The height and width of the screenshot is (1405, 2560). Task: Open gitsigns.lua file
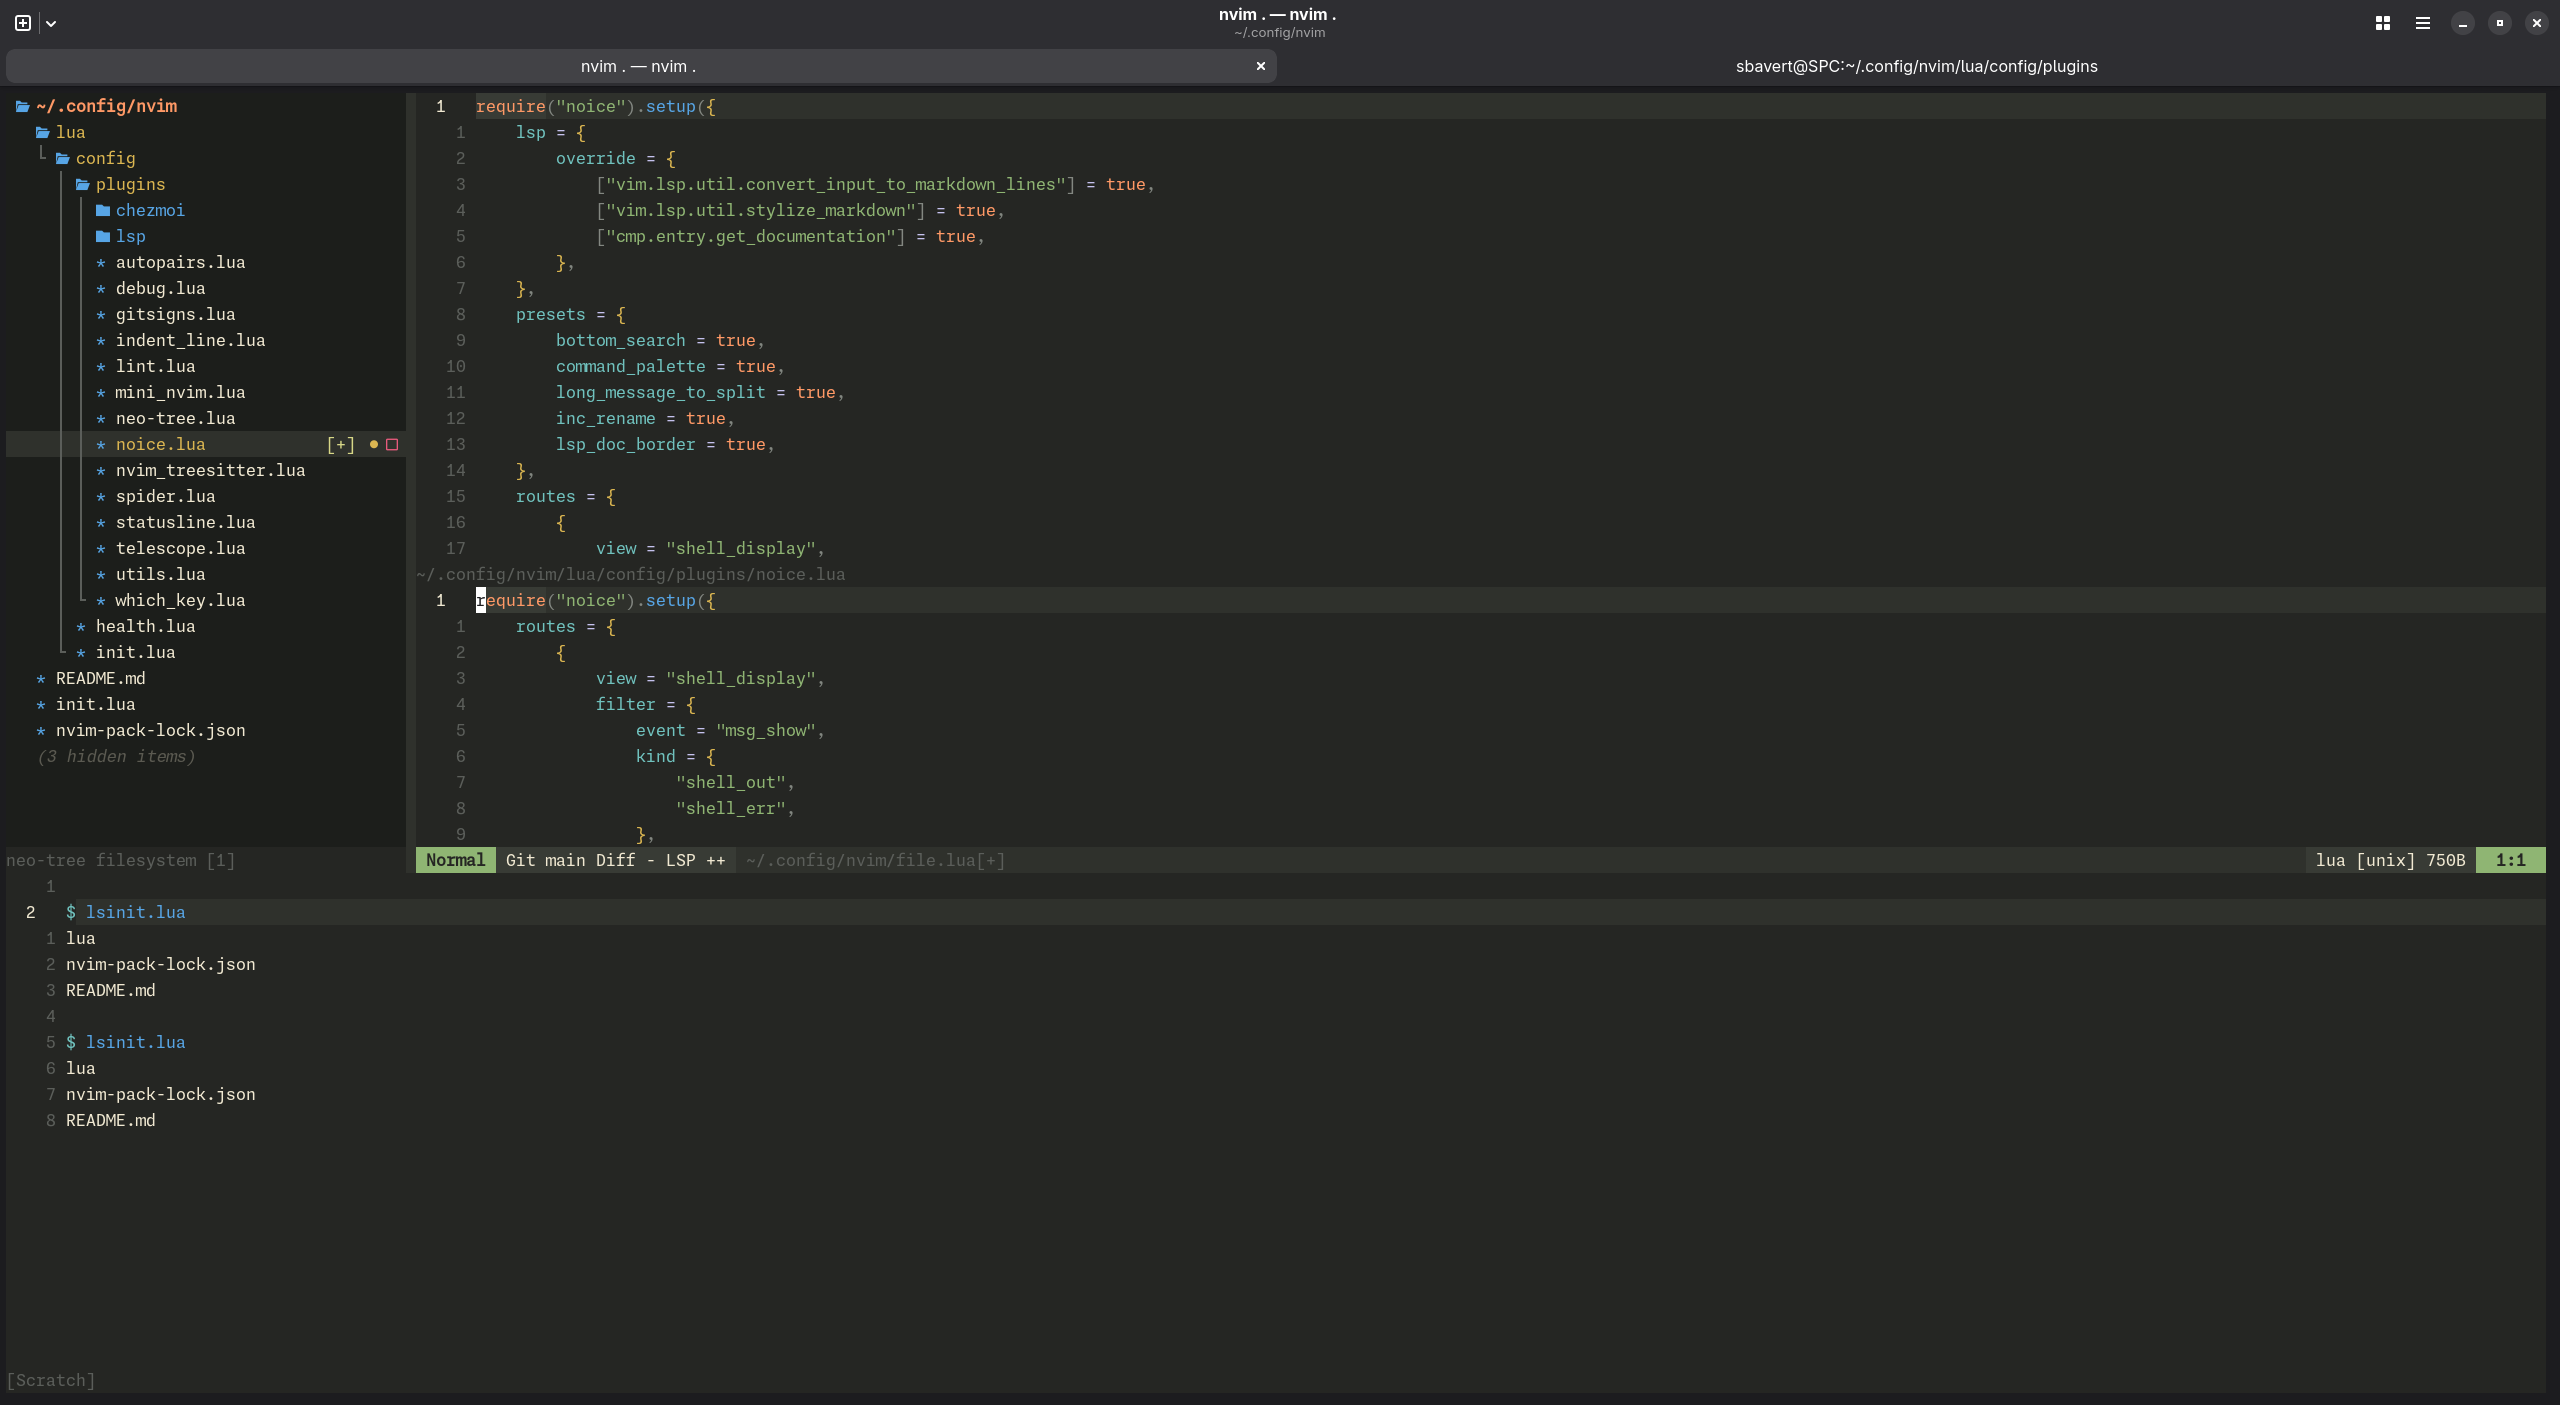(175, 314)
